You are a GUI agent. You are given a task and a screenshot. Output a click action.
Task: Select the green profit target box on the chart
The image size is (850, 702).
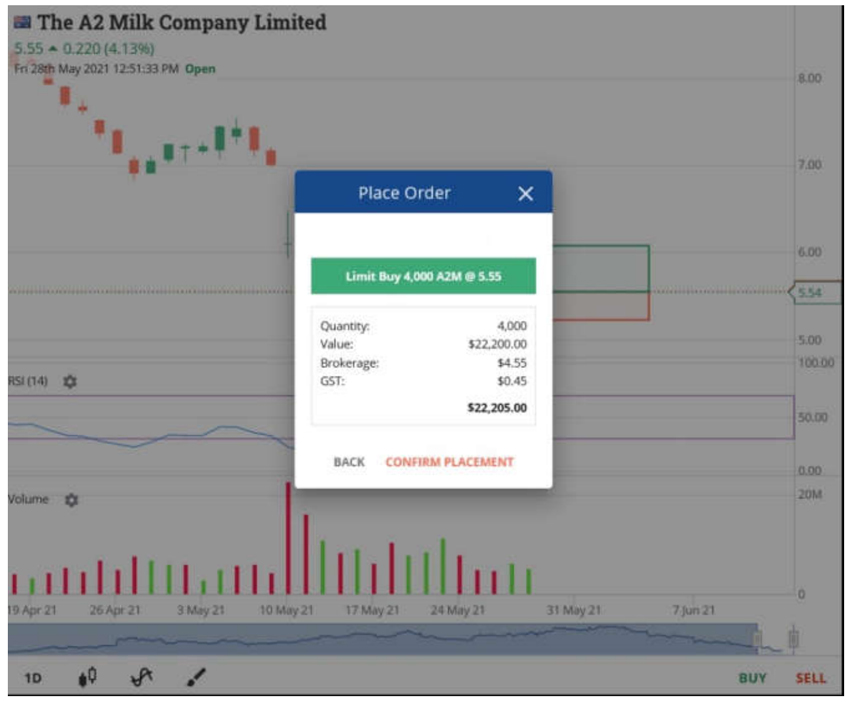pos(601,269)
